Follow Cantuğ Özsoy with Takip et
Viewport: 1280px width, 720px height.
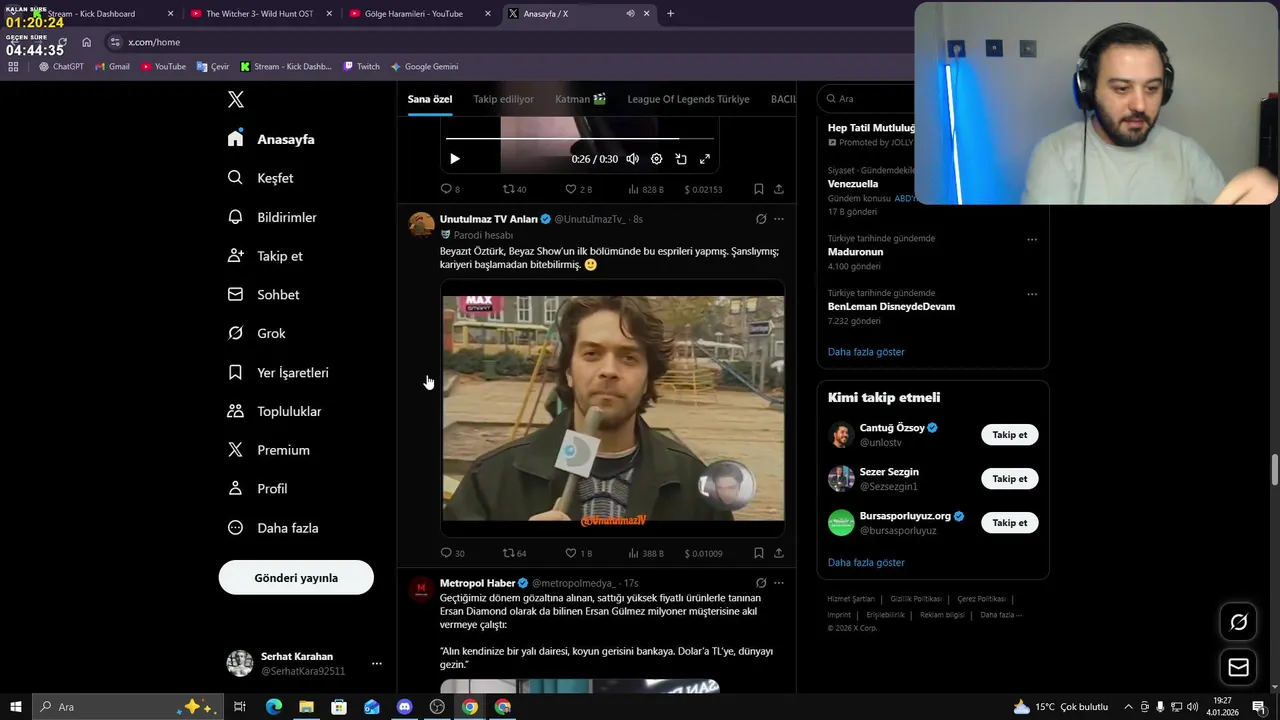pyautogui.click(x=1009, y=435)
